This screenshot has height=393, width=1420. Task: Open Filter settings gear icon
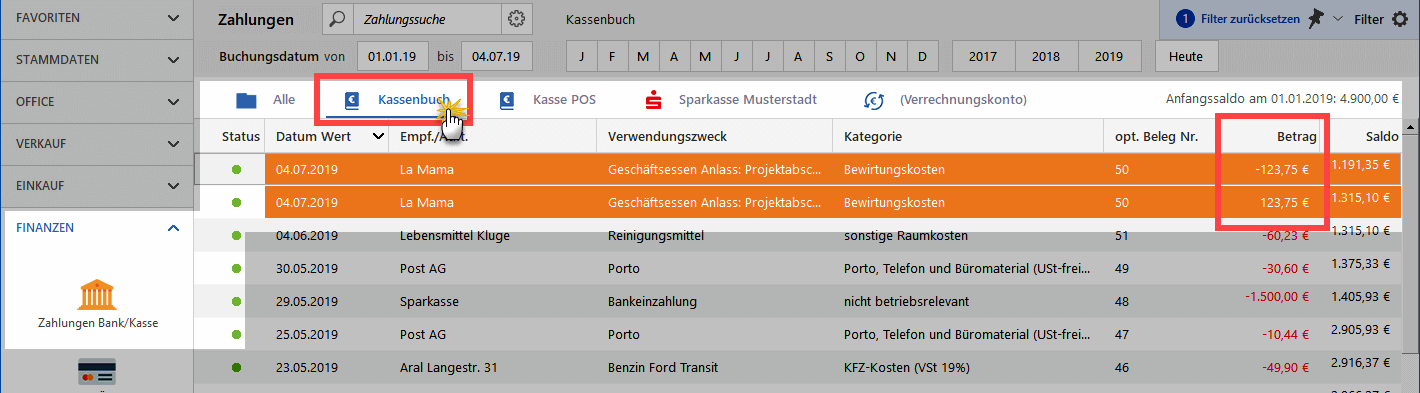(1400, 19)
